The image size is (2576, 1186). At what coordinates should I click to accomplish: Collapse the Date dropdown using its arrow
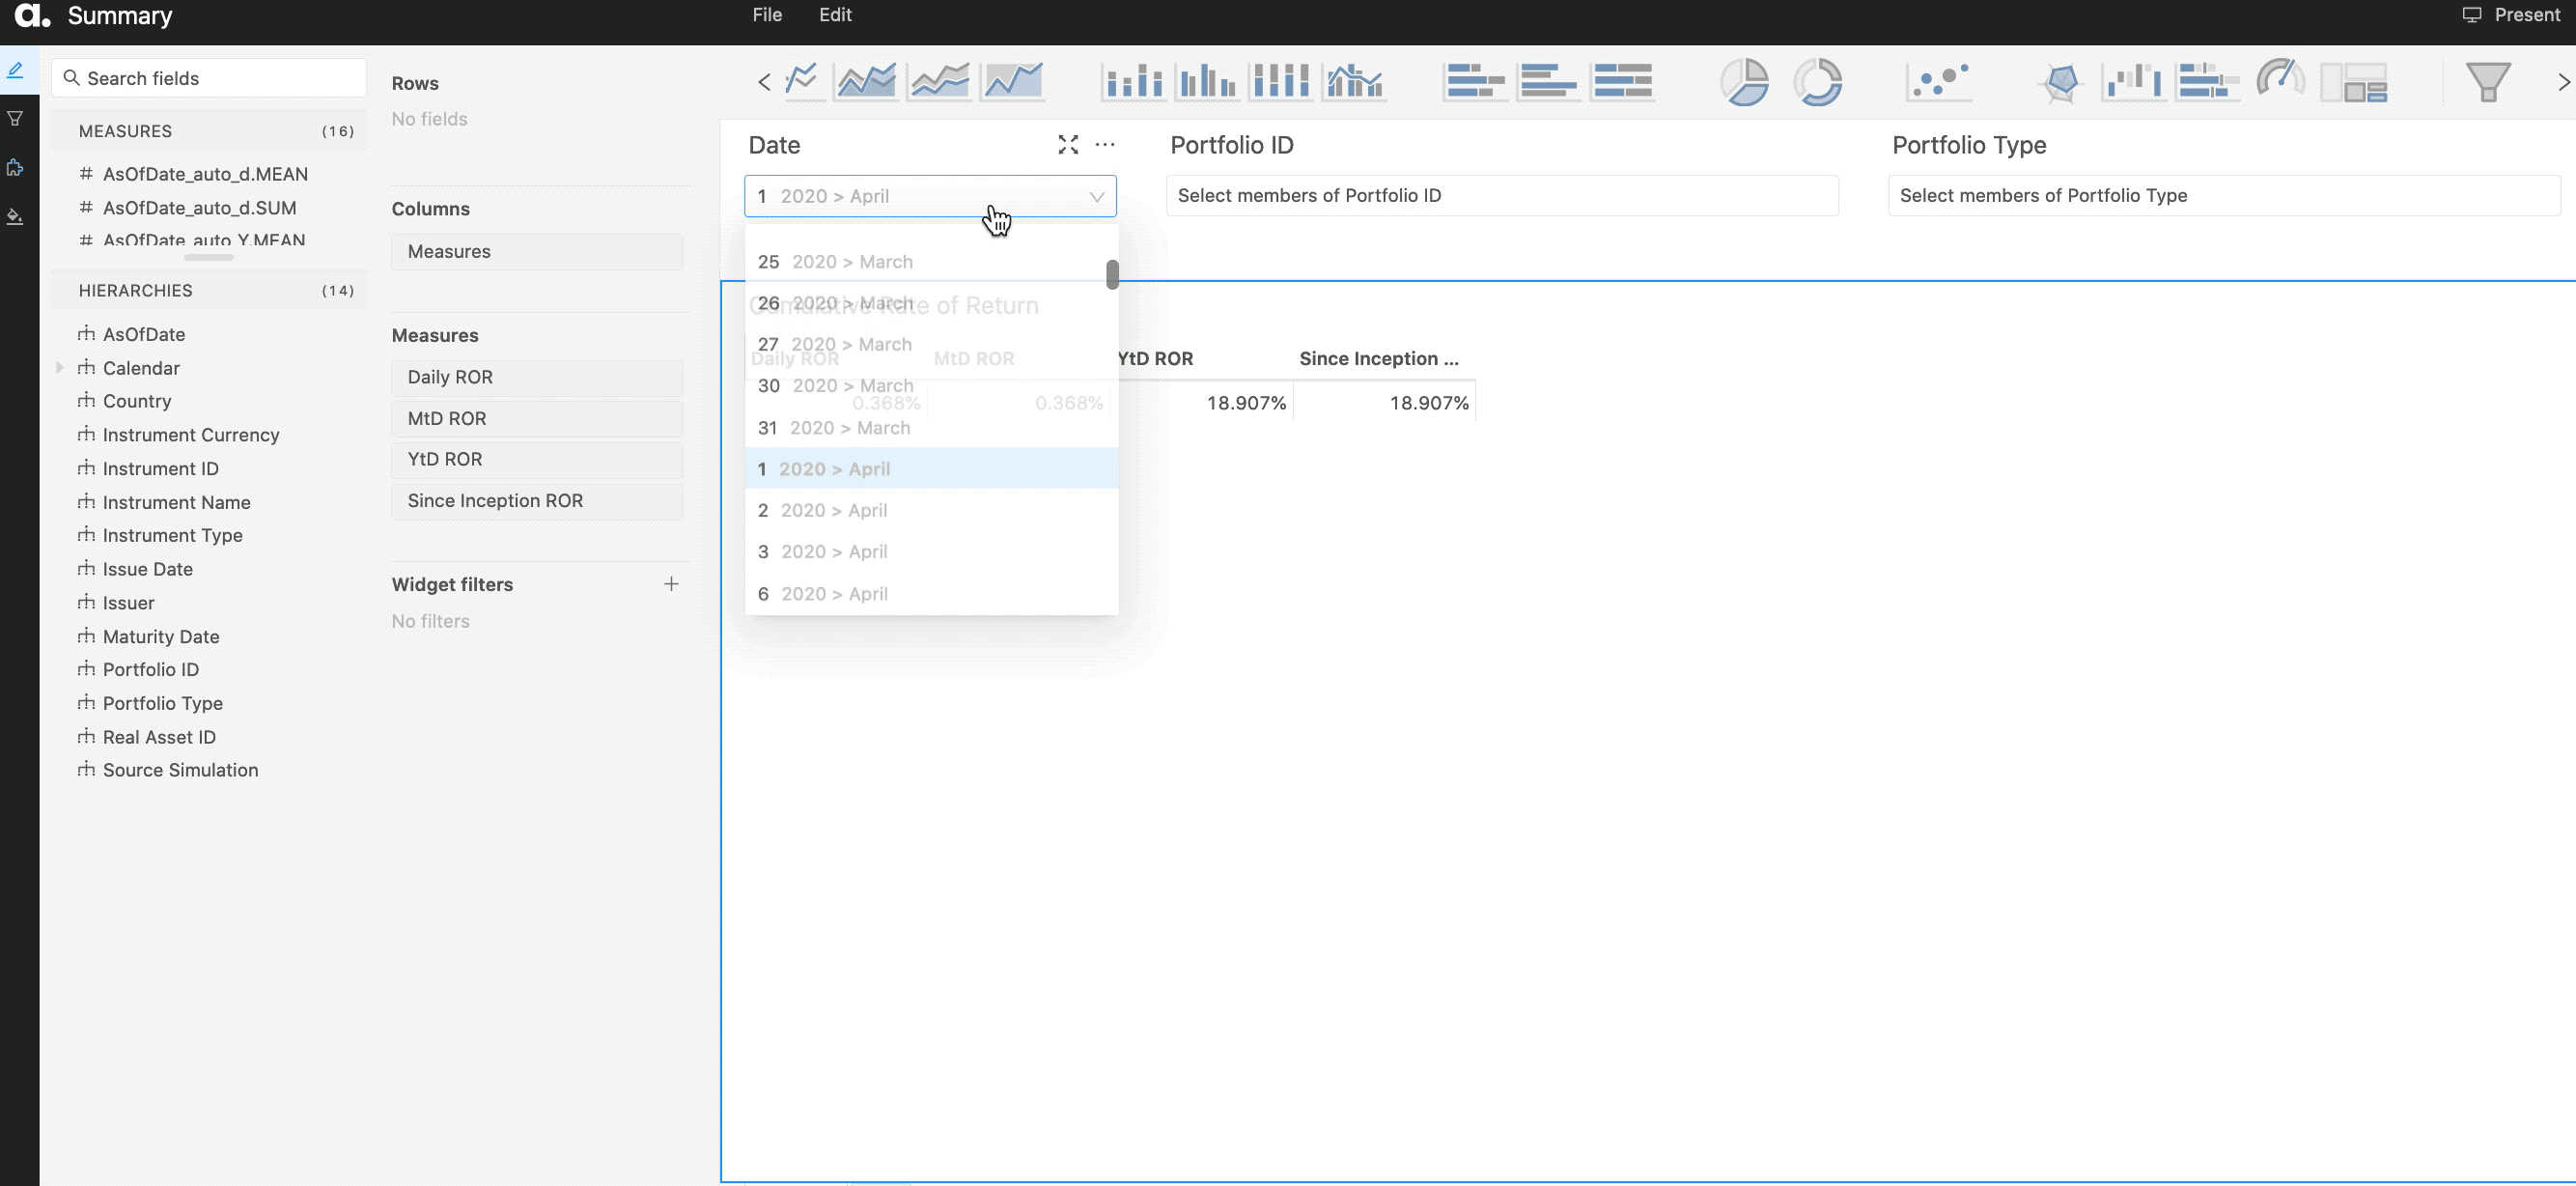tap(1097, 196)
